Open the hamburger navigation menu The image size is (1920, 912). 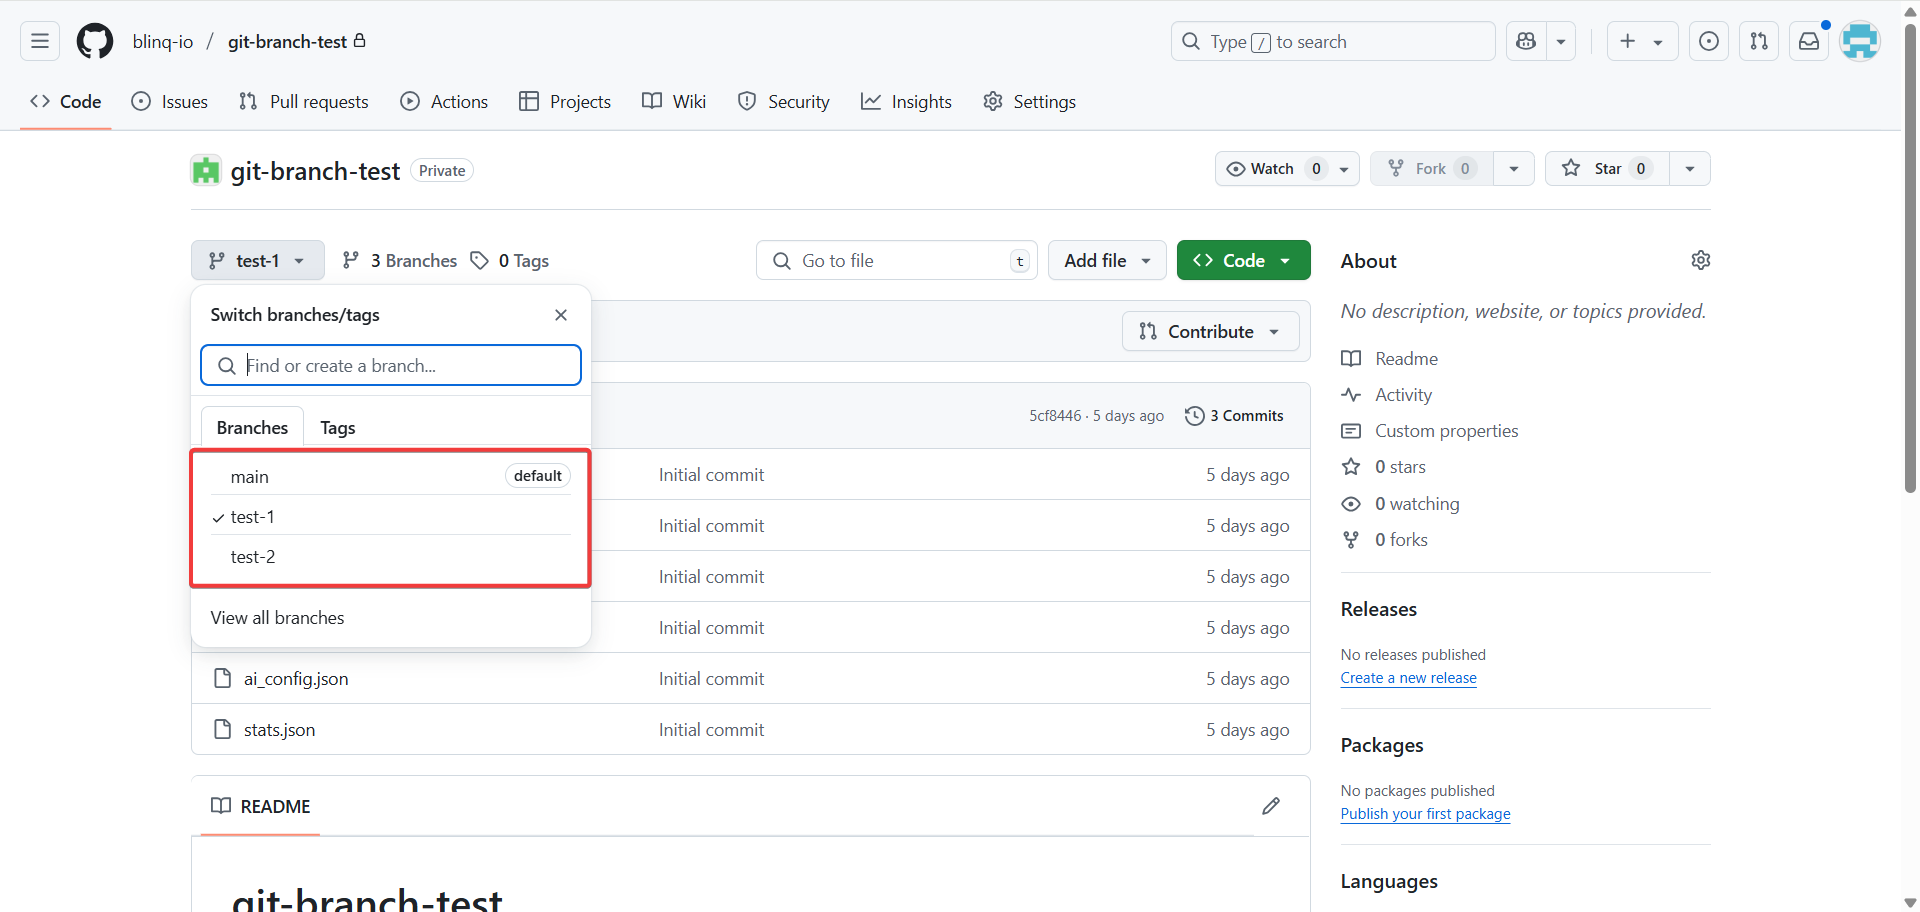(40, 41)
